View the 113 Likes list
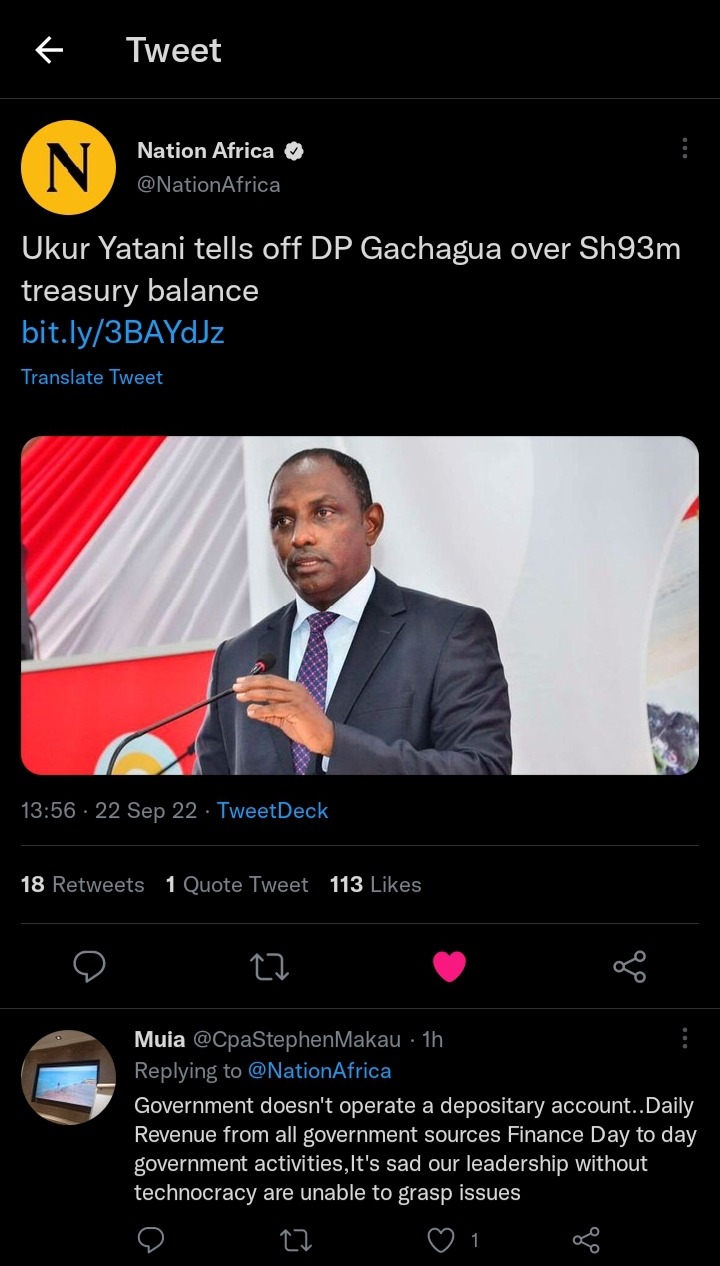 pos(375,884)
